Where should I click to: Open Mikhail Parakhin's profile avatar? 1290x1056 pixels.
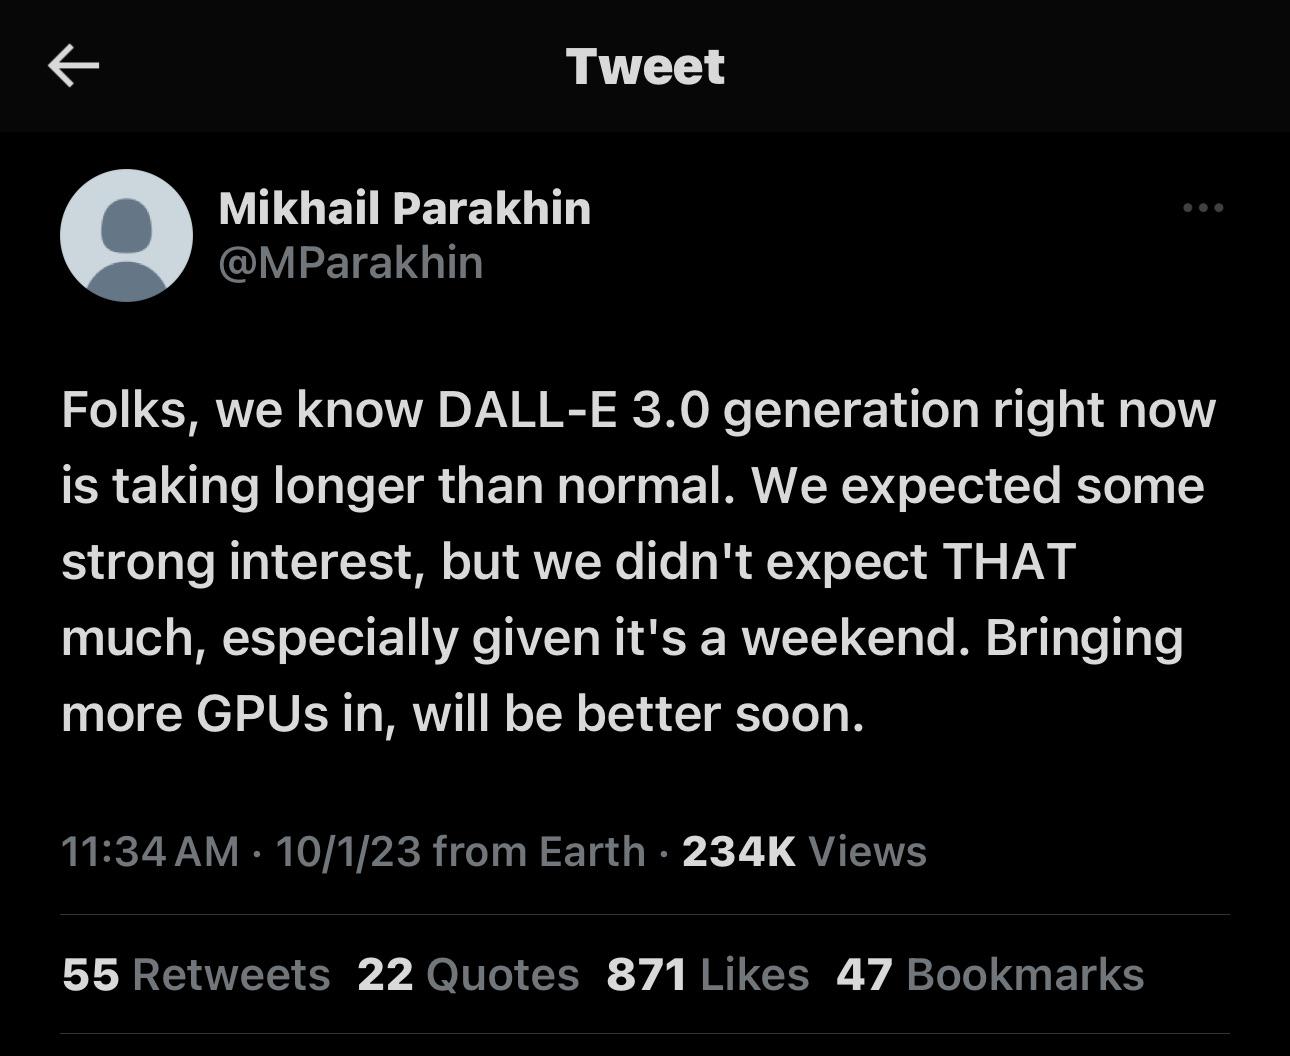point(126,236)
